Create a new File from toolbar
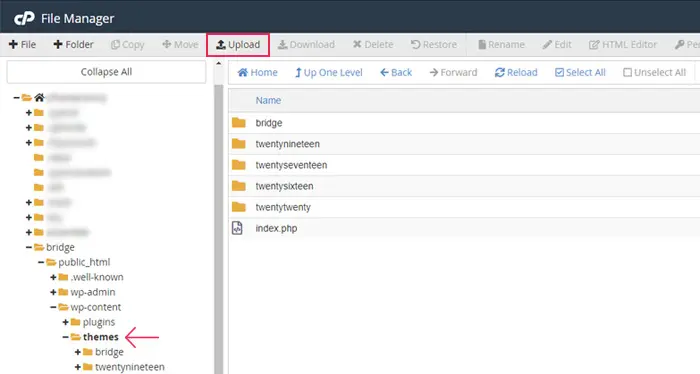 [22, 45]
